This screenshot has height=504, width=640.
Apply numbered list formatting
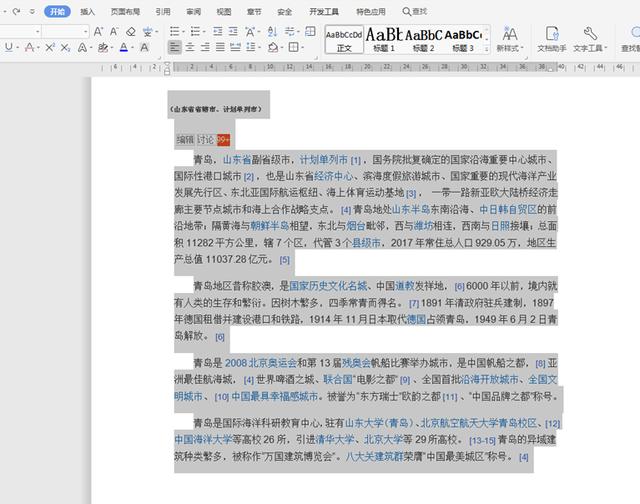[196, 31]
